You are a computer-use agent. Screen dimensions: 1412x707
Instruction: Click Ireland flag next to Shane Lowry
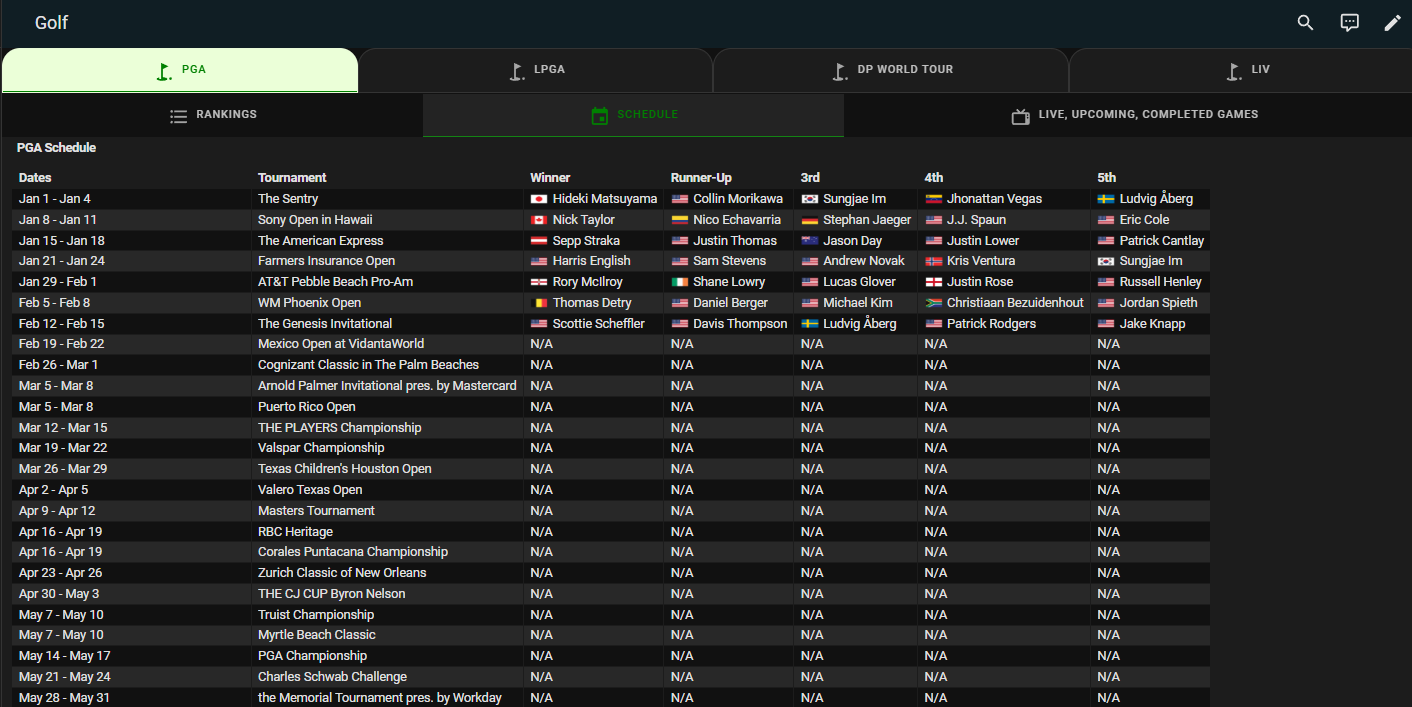point(679,282)
